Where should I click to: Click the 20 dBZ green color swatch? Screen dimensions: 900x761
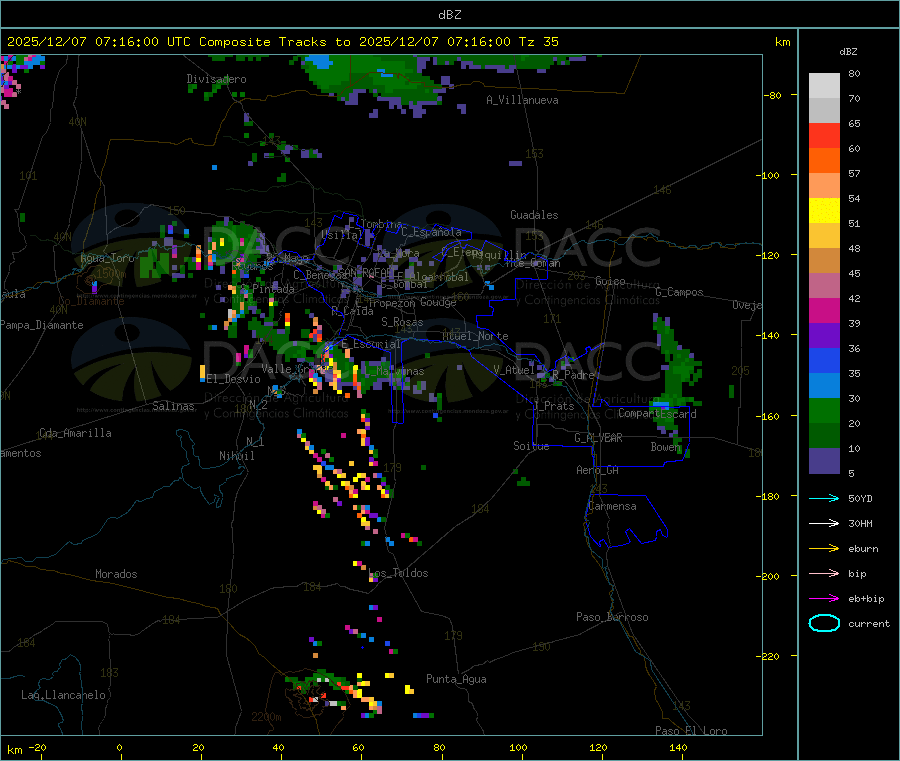[824, 436]
